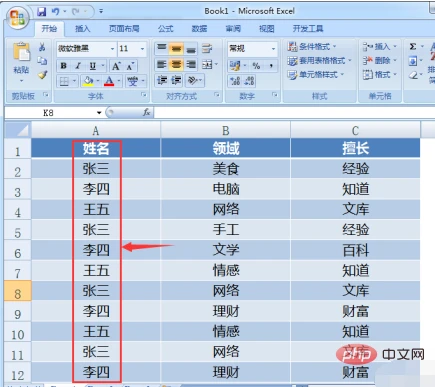Viewport: 435px width, 387px height.
Task: Toggle bold formatting
Action: point(63,66)
